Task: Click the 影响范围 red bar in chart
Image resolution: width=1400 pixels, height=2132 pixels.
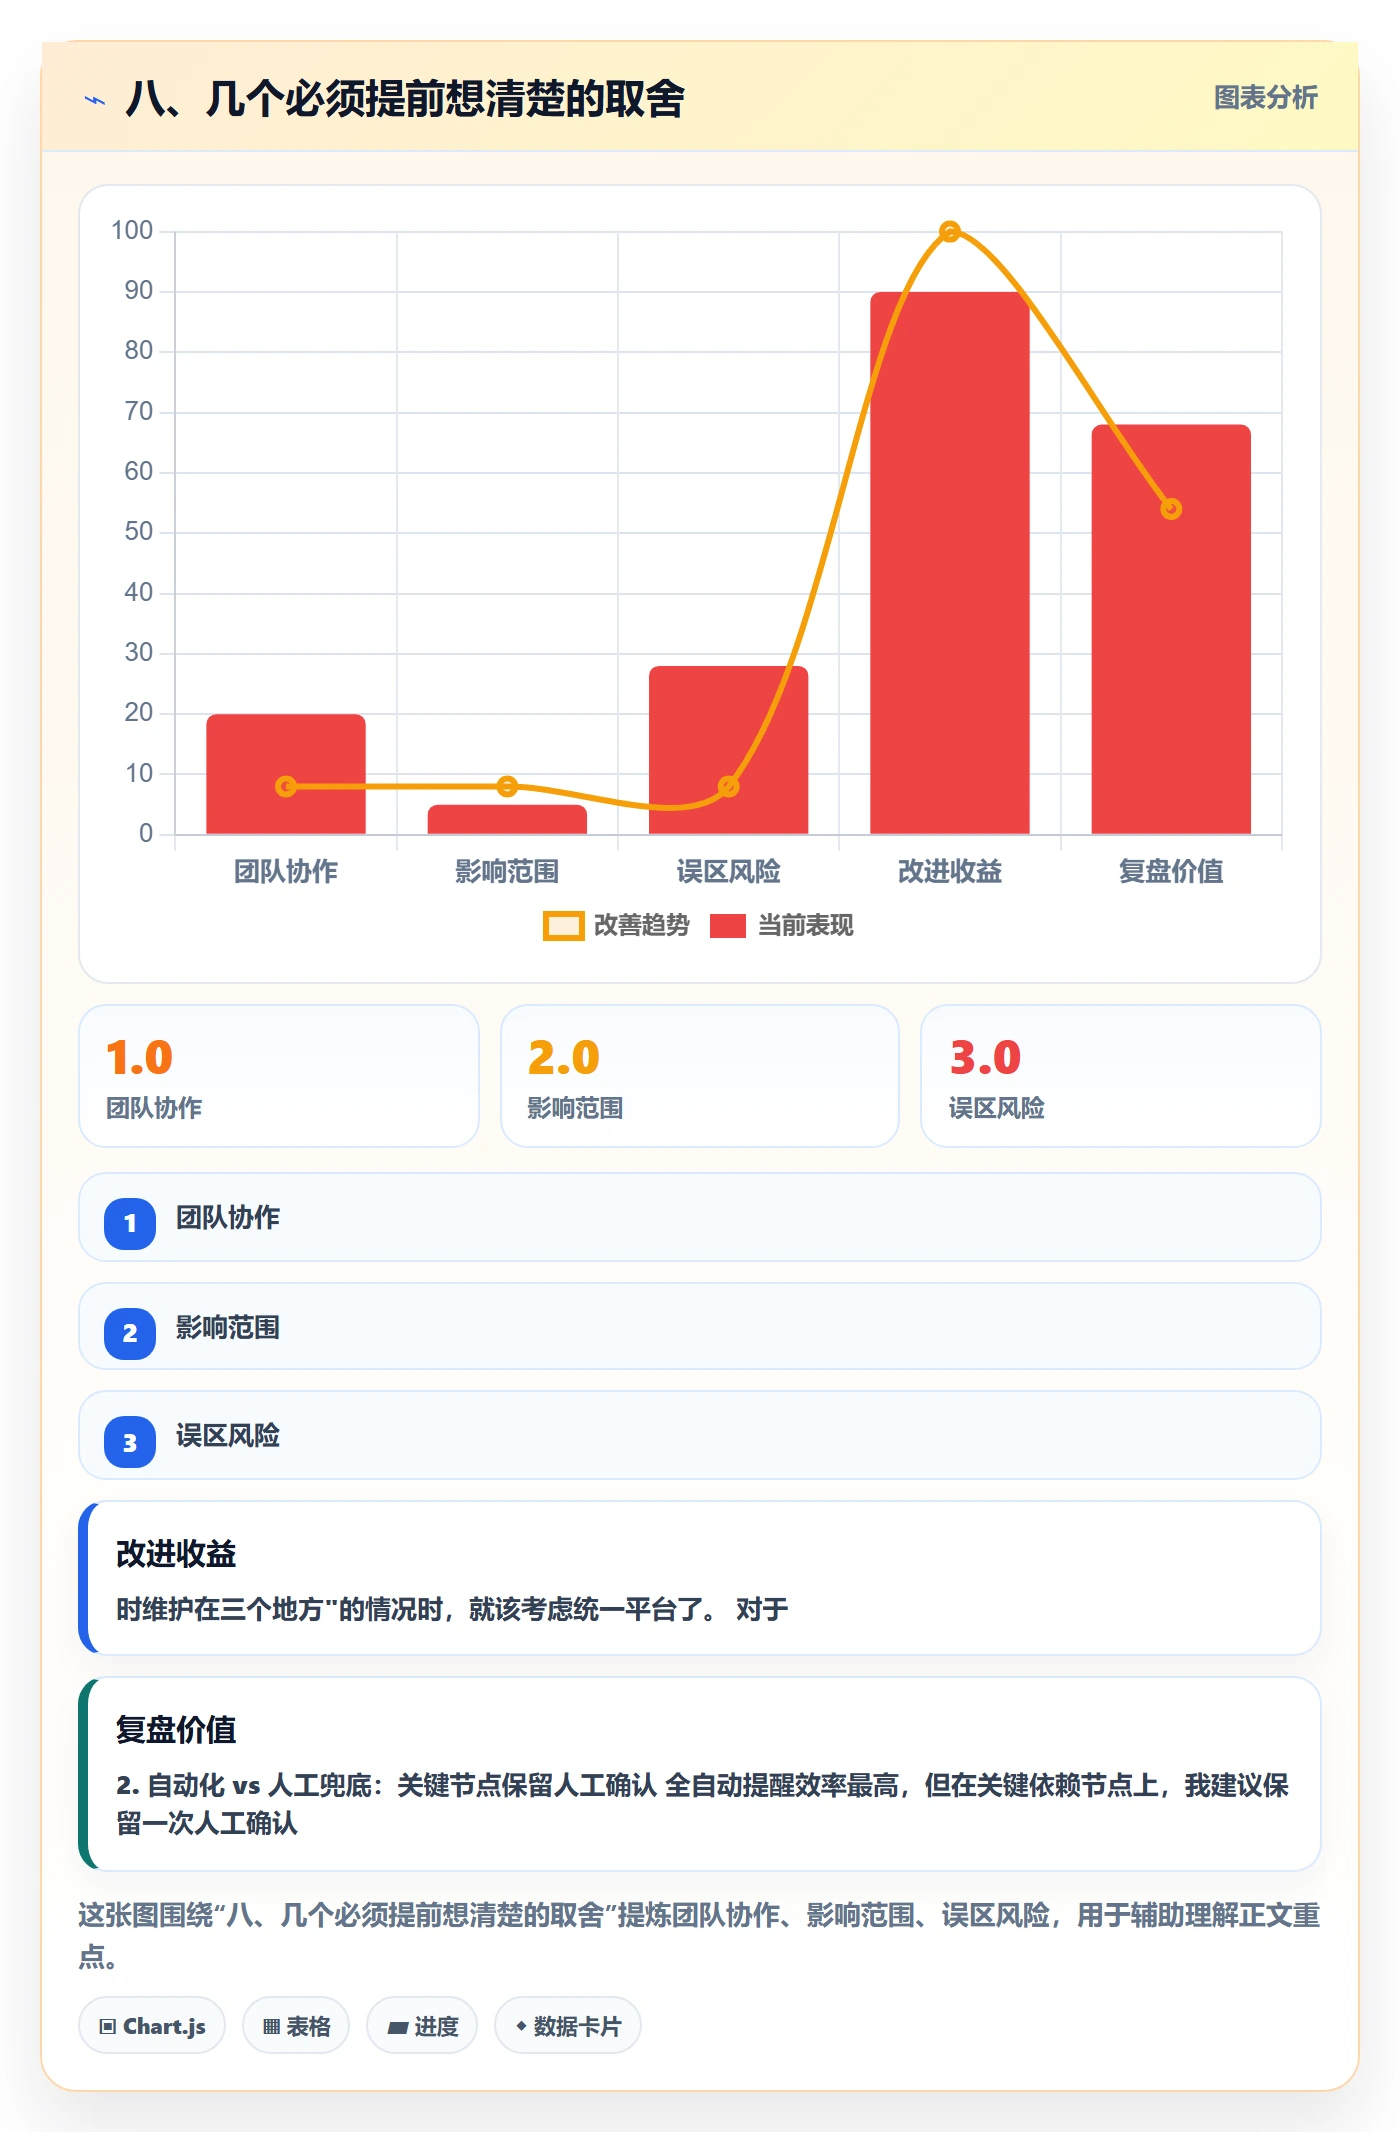Action: point(507,819)
